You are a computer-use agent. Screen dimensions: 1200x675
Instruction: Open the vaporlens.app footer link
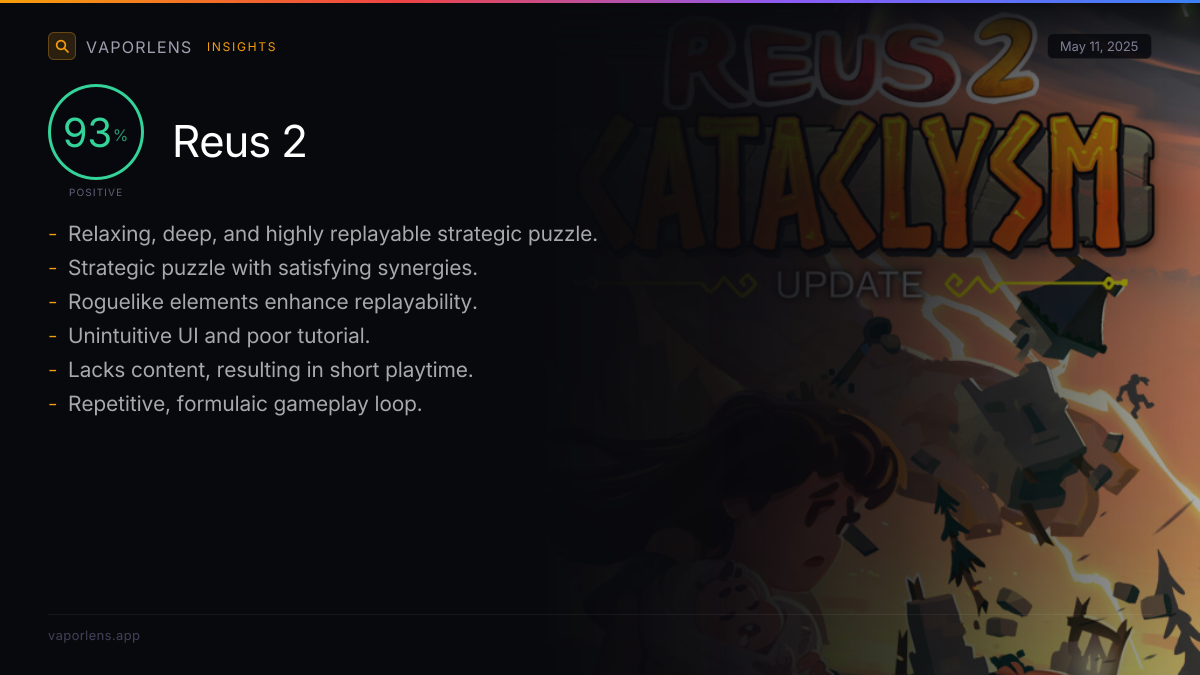click(x=94, y=635)
